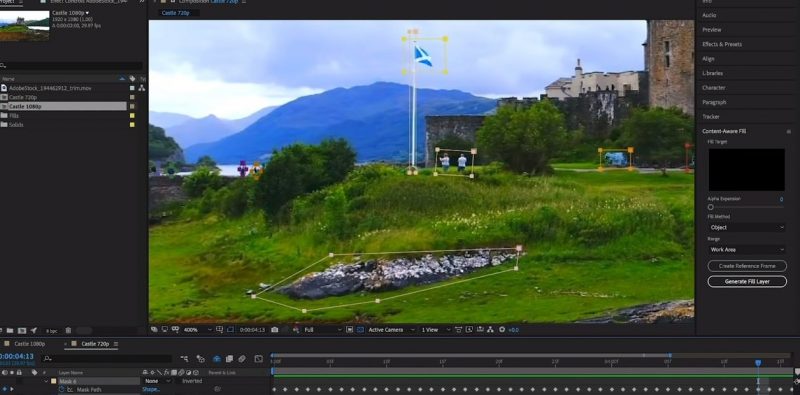
Task: Open the composition flowchart icon
Action: click(x=490, y=330)
